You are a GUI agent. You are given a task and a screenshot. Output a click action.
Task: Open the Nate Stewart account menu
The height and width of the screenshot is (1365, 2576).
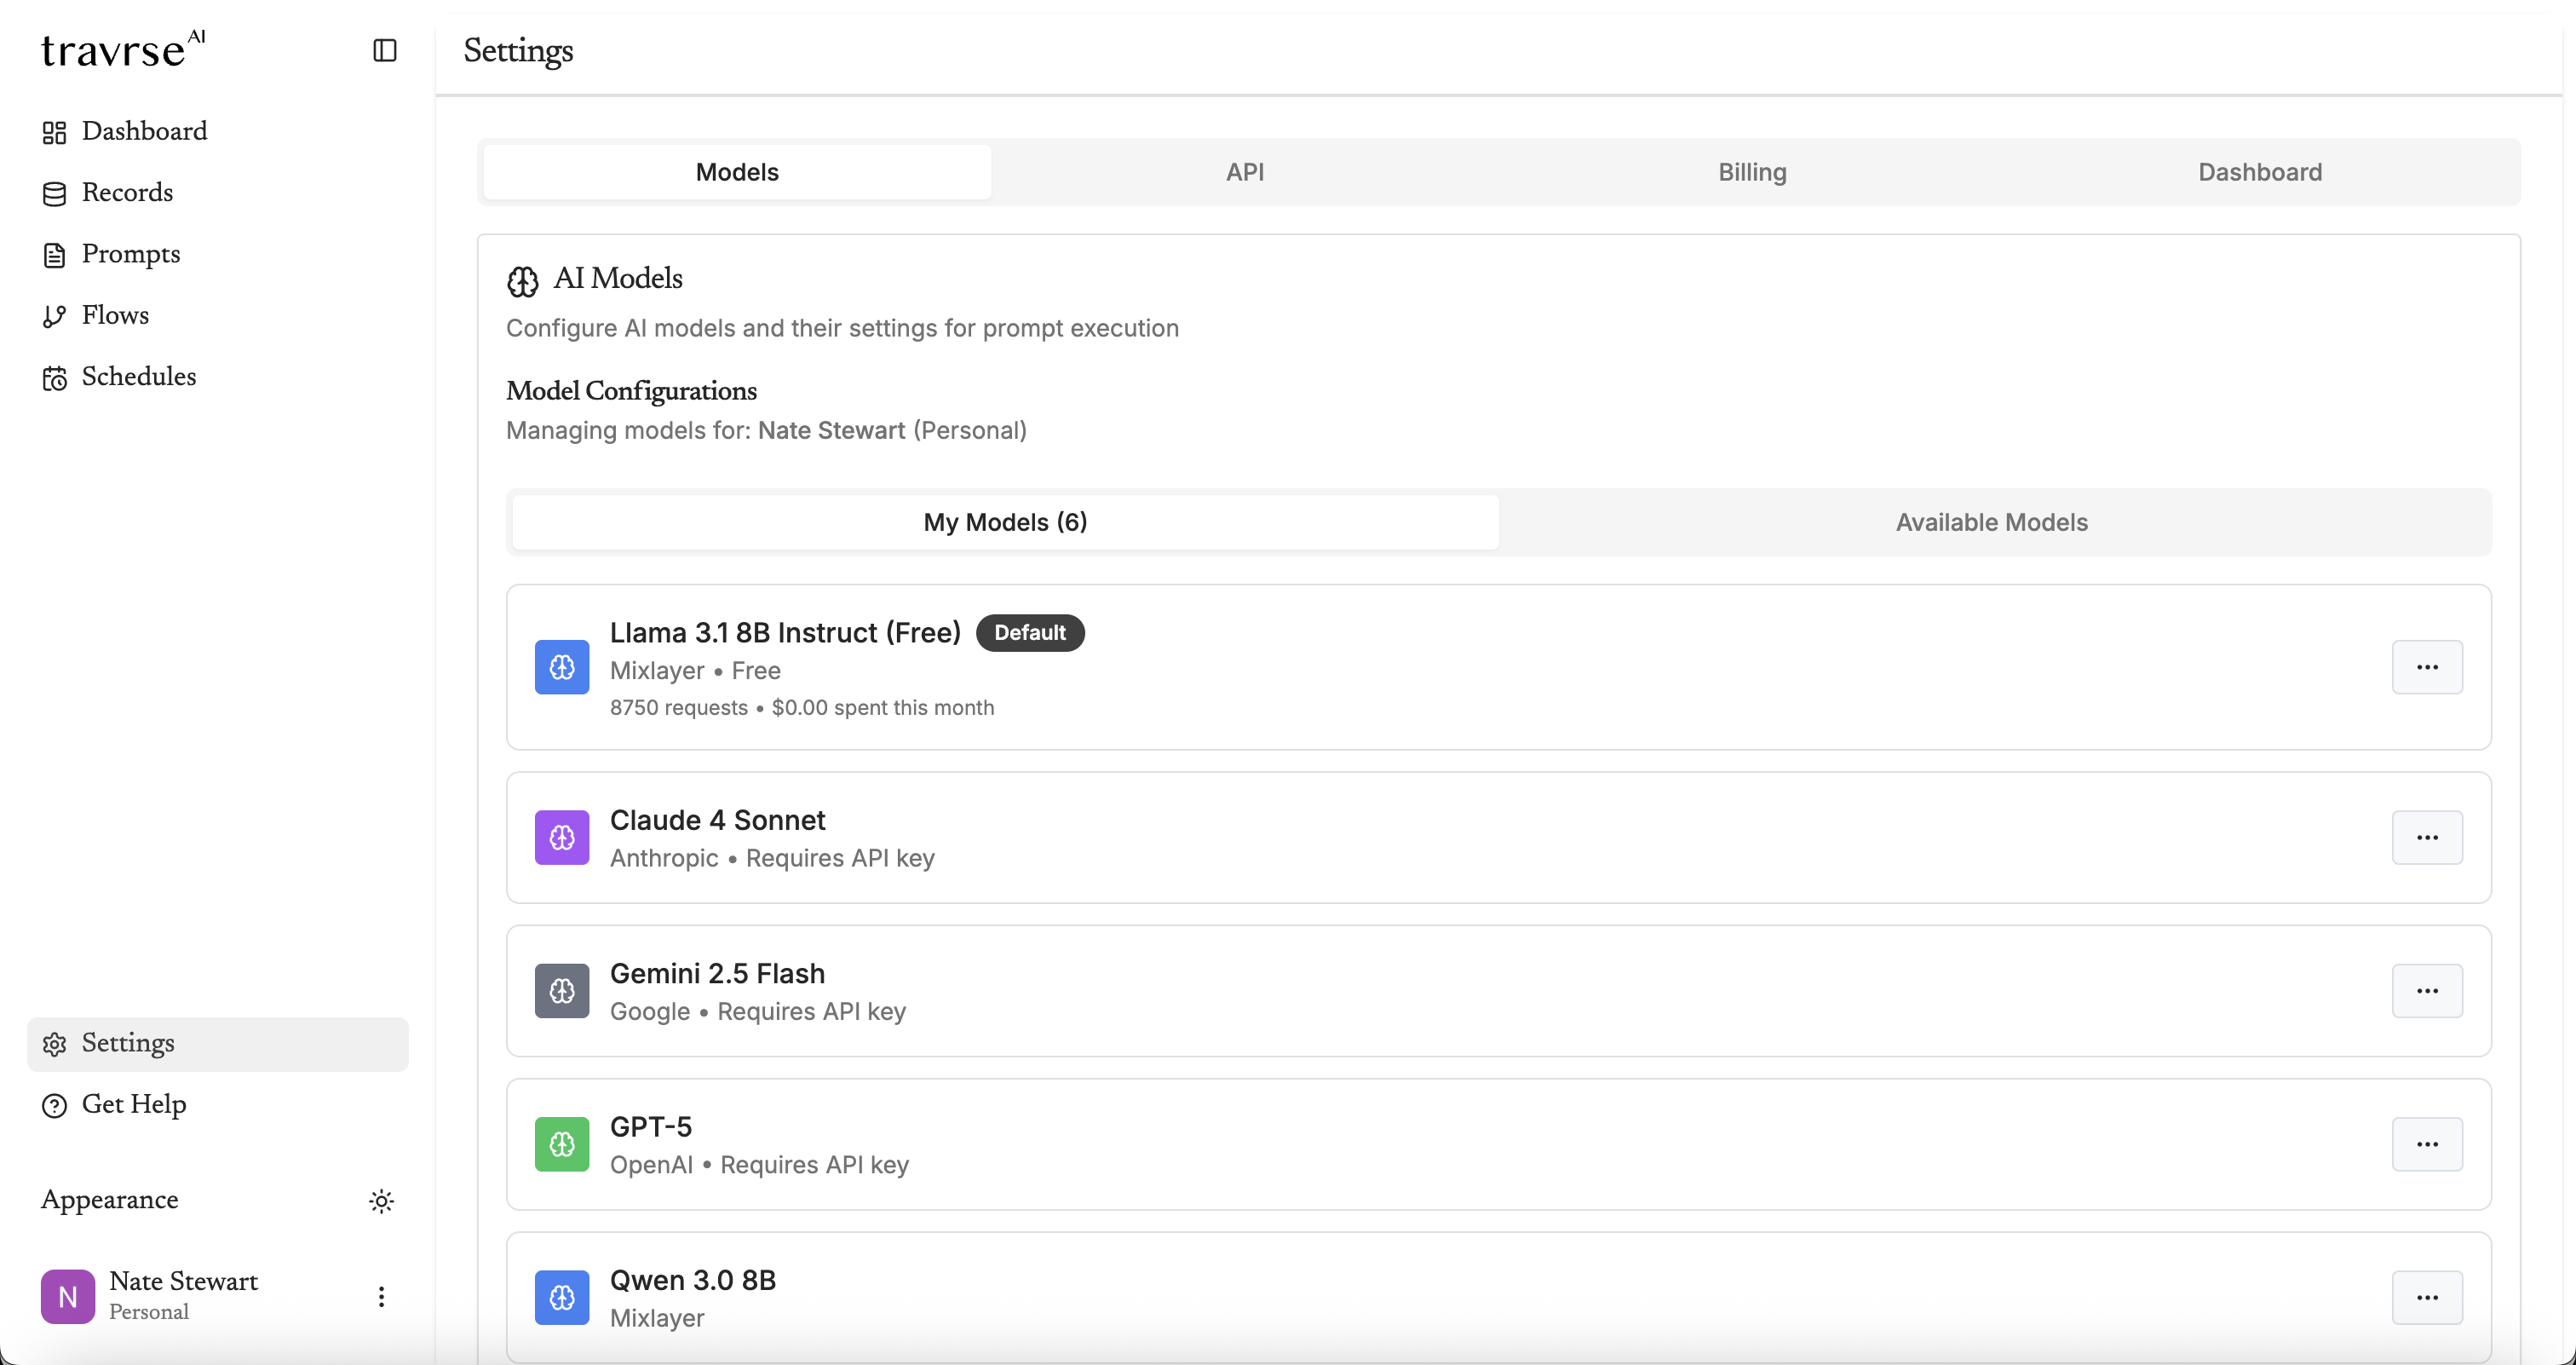[382, 1296]
